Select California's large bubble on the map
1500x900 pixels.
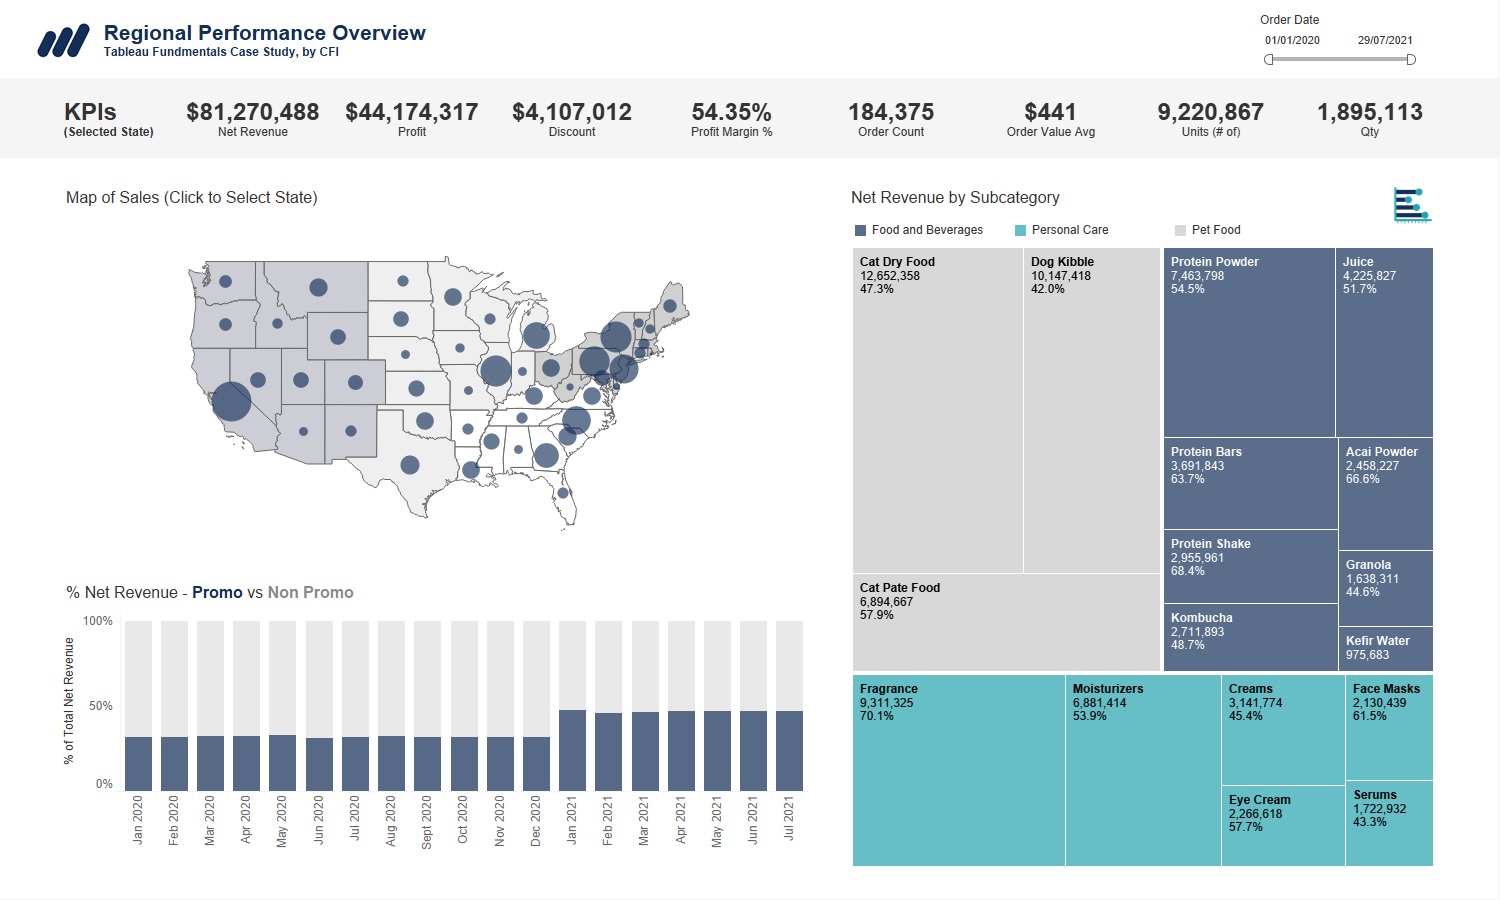coord(231,401)
